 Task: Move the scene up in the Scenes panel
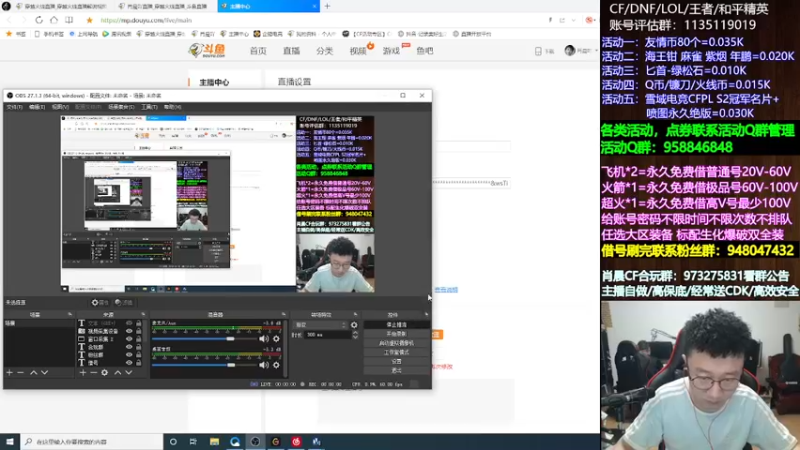pos(34,372)
